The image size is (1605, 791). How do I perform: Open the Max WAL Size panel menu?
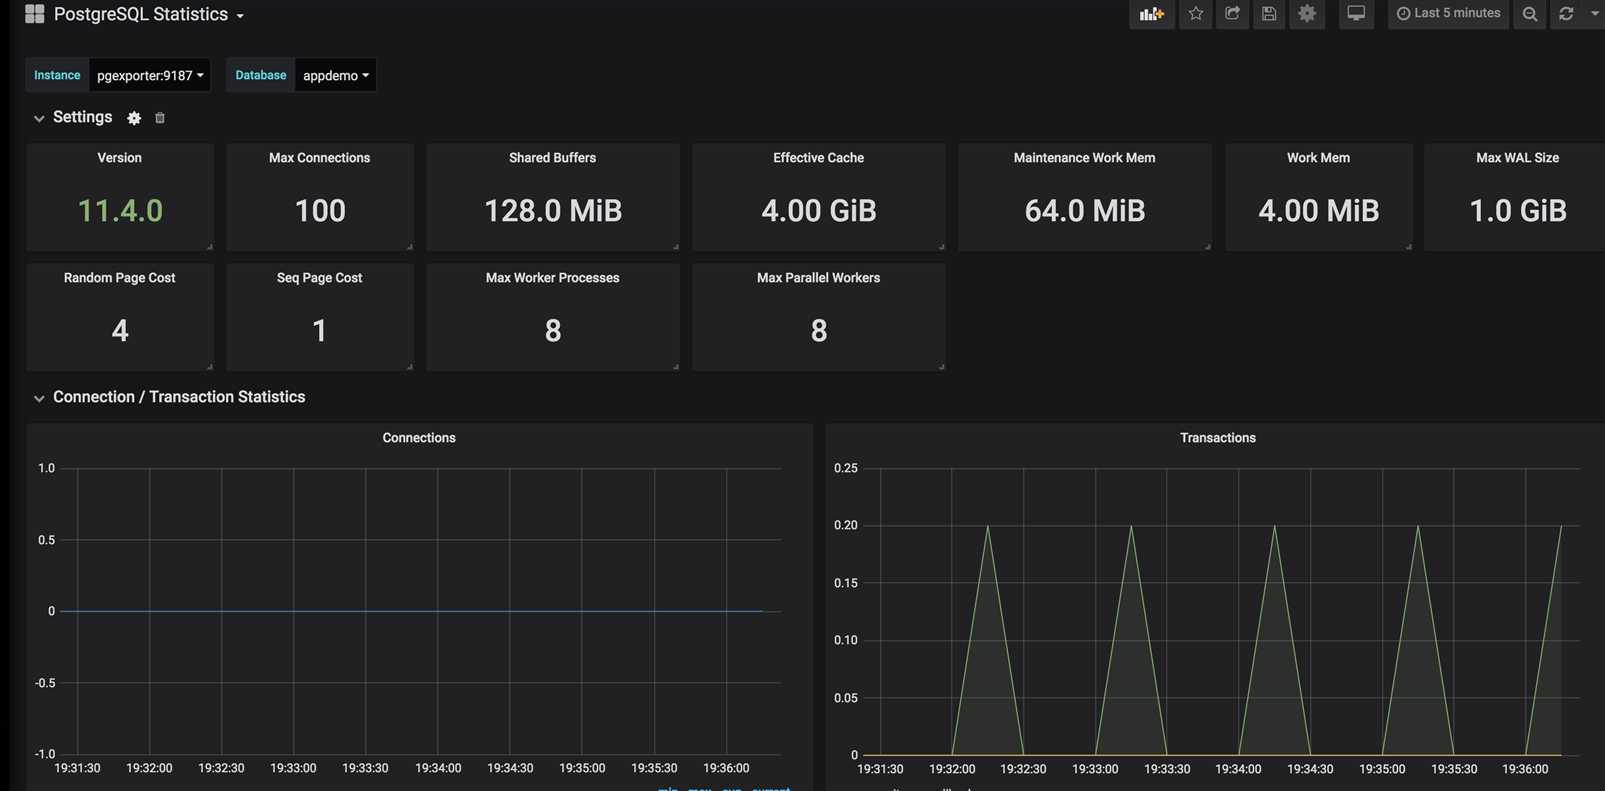click(1517, 158)
